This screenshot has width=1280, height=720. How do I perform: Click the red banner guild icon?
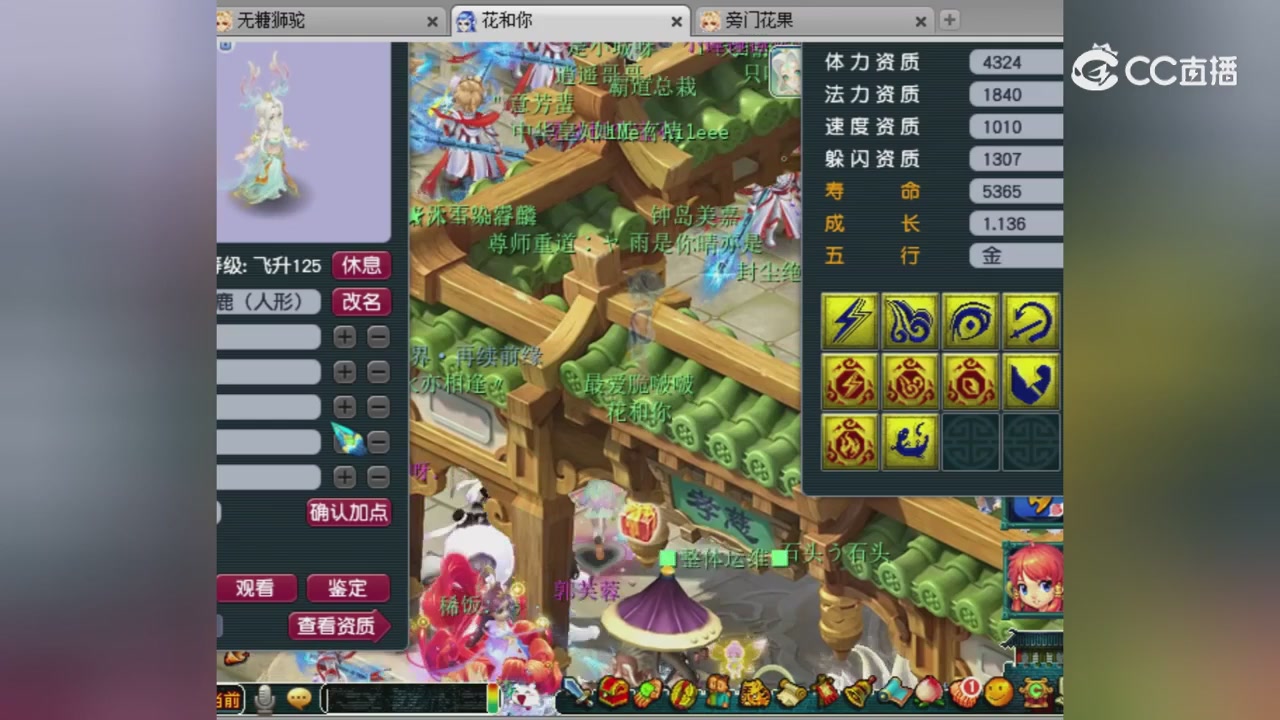(825, 692)
